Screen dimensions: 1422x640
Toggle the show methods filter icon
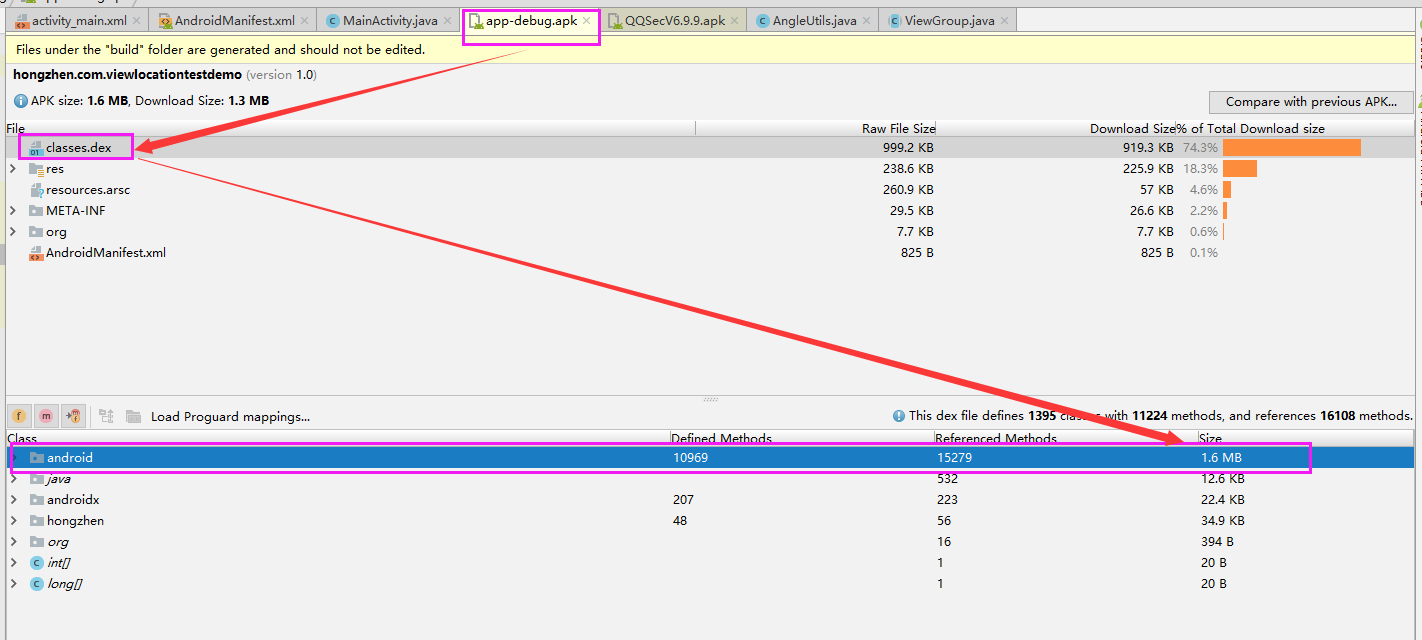(45, 415)
